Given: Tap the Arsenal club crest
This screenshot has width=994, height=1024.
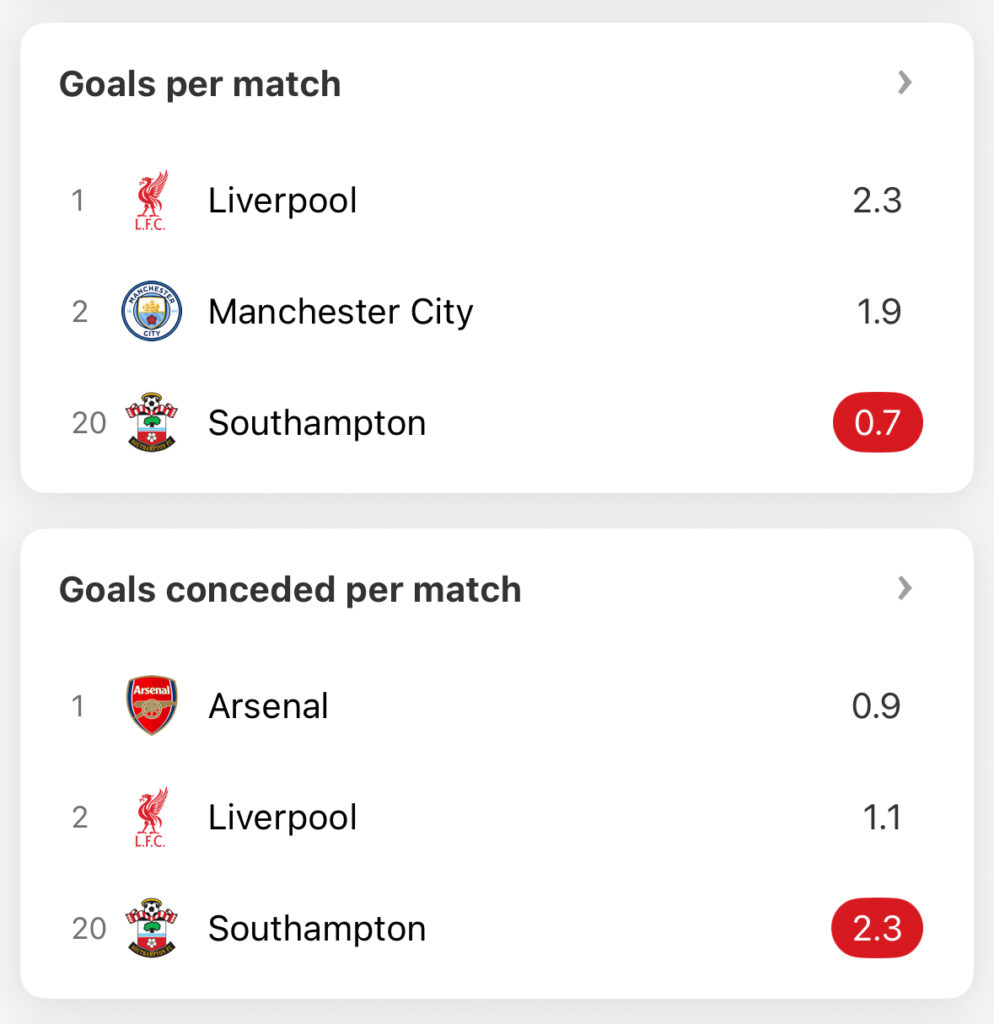Looking at the screenshot, I should pyautogui.click(x=152, y=705).
